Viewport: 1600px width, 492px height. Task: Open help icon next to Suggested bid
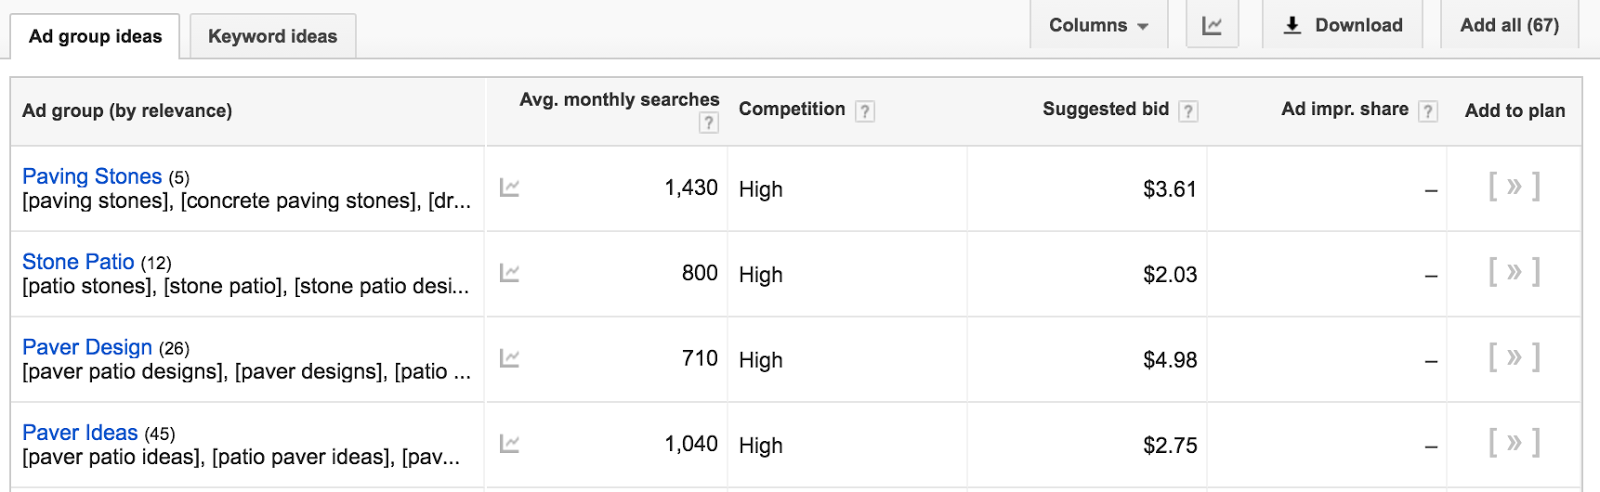(1188, 111)
